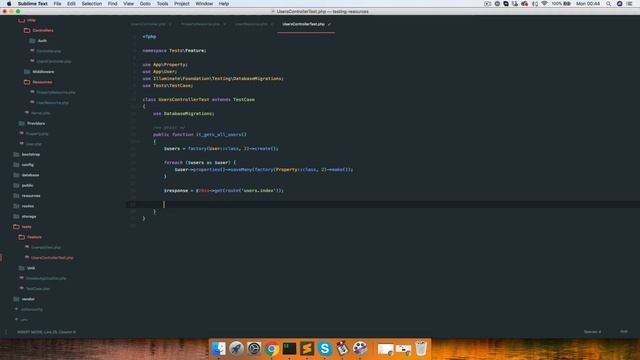The height and width of the screenshot is (360, 640).
Task: Open the Sublime Text application menu
Action: pos(33,4)
